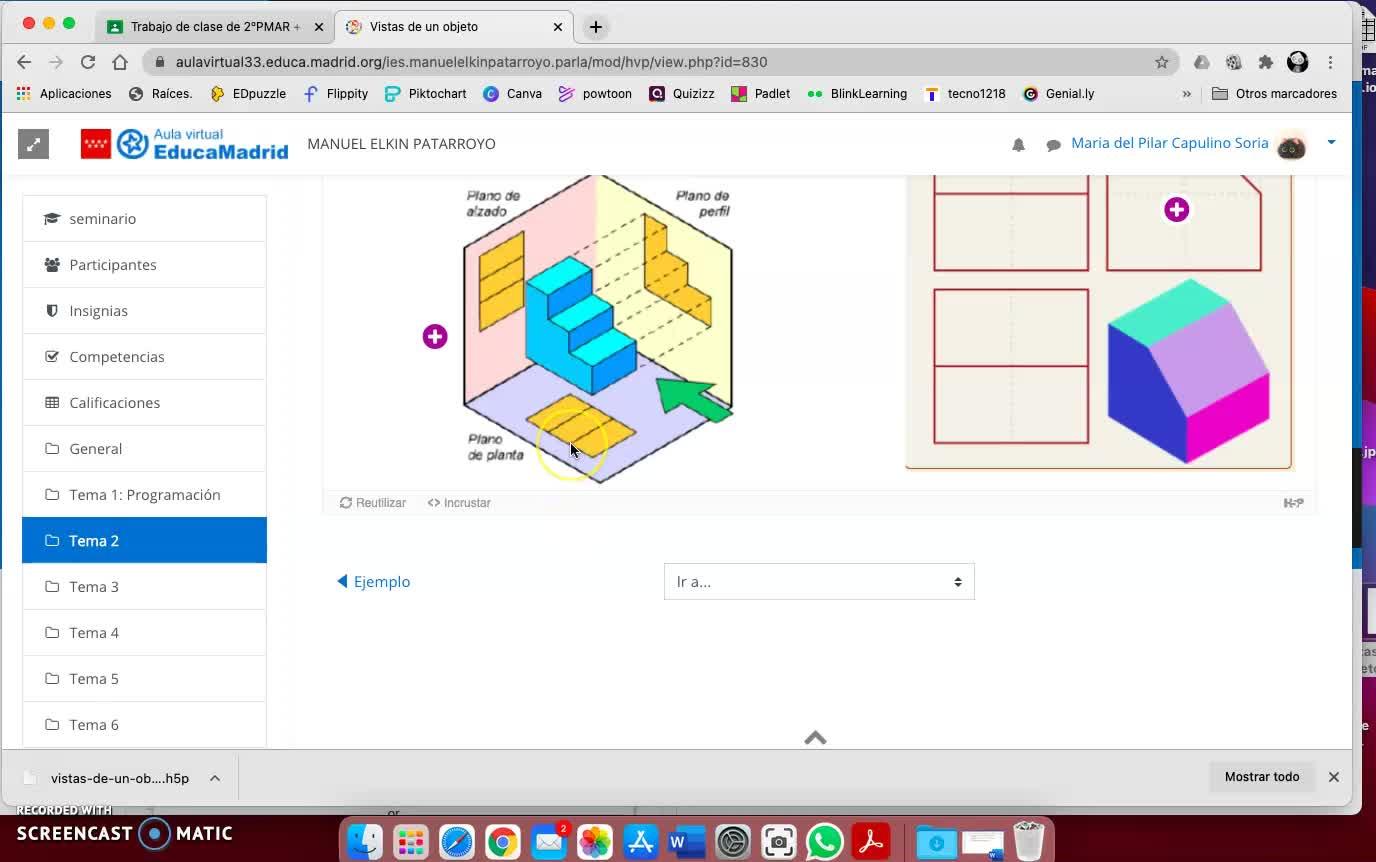Open Tema 1: Programación in the sidebar

pos(144,495)
